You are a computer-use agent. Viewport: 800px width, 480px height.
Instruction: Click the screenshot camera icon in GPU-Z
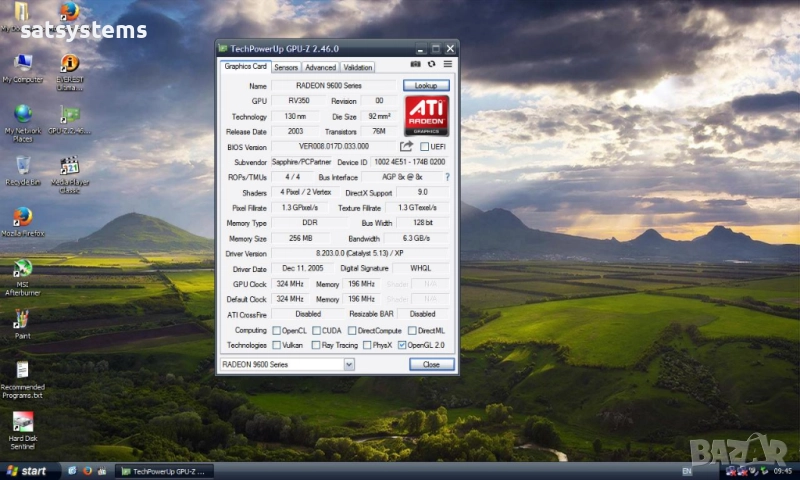(416, 65)
